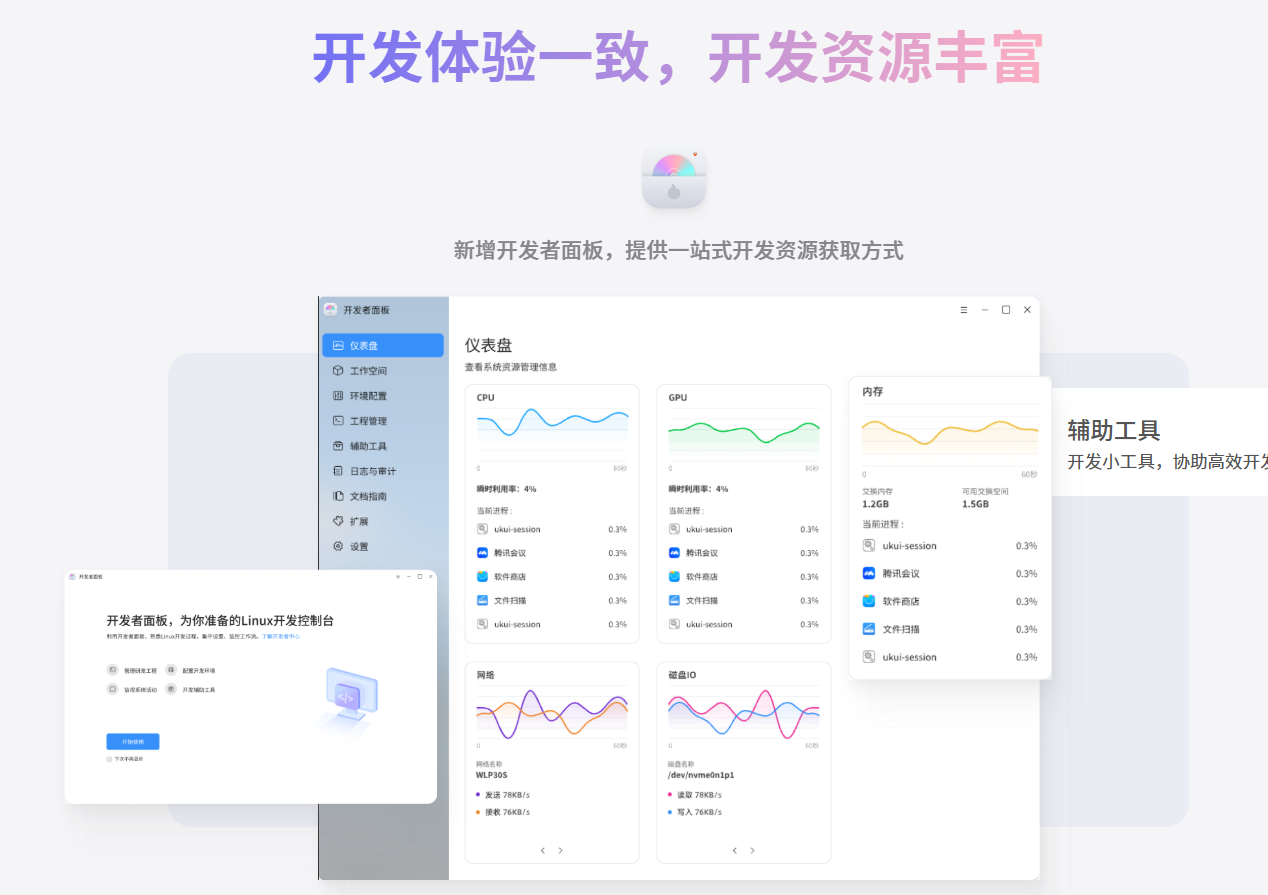Select the 扩展 sidebar icon

[339, 520]
